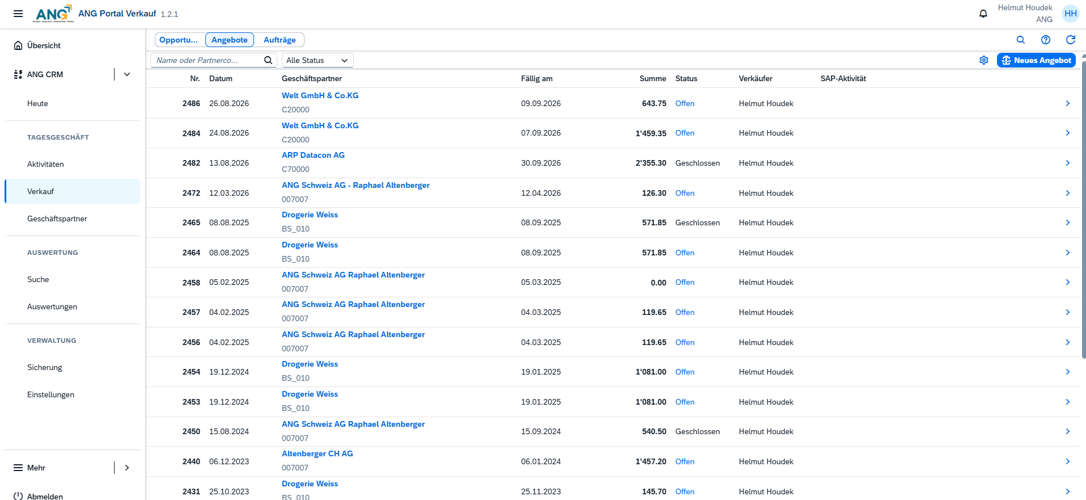Open details arrow for offer 2453
This screenshot has height=500, width=1086.
coord(1067,401)
